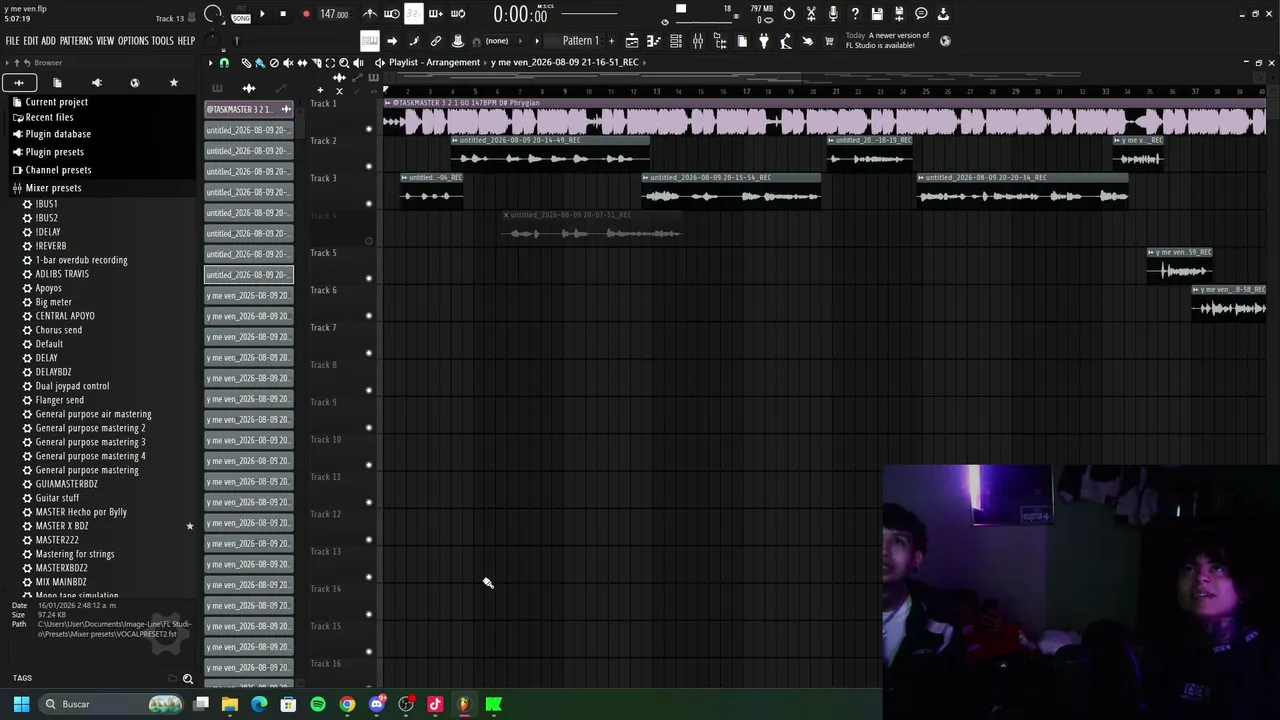Open Spotify from the taskbar
The width and height of the screenshot is (1280, 720).
(318, 704)
